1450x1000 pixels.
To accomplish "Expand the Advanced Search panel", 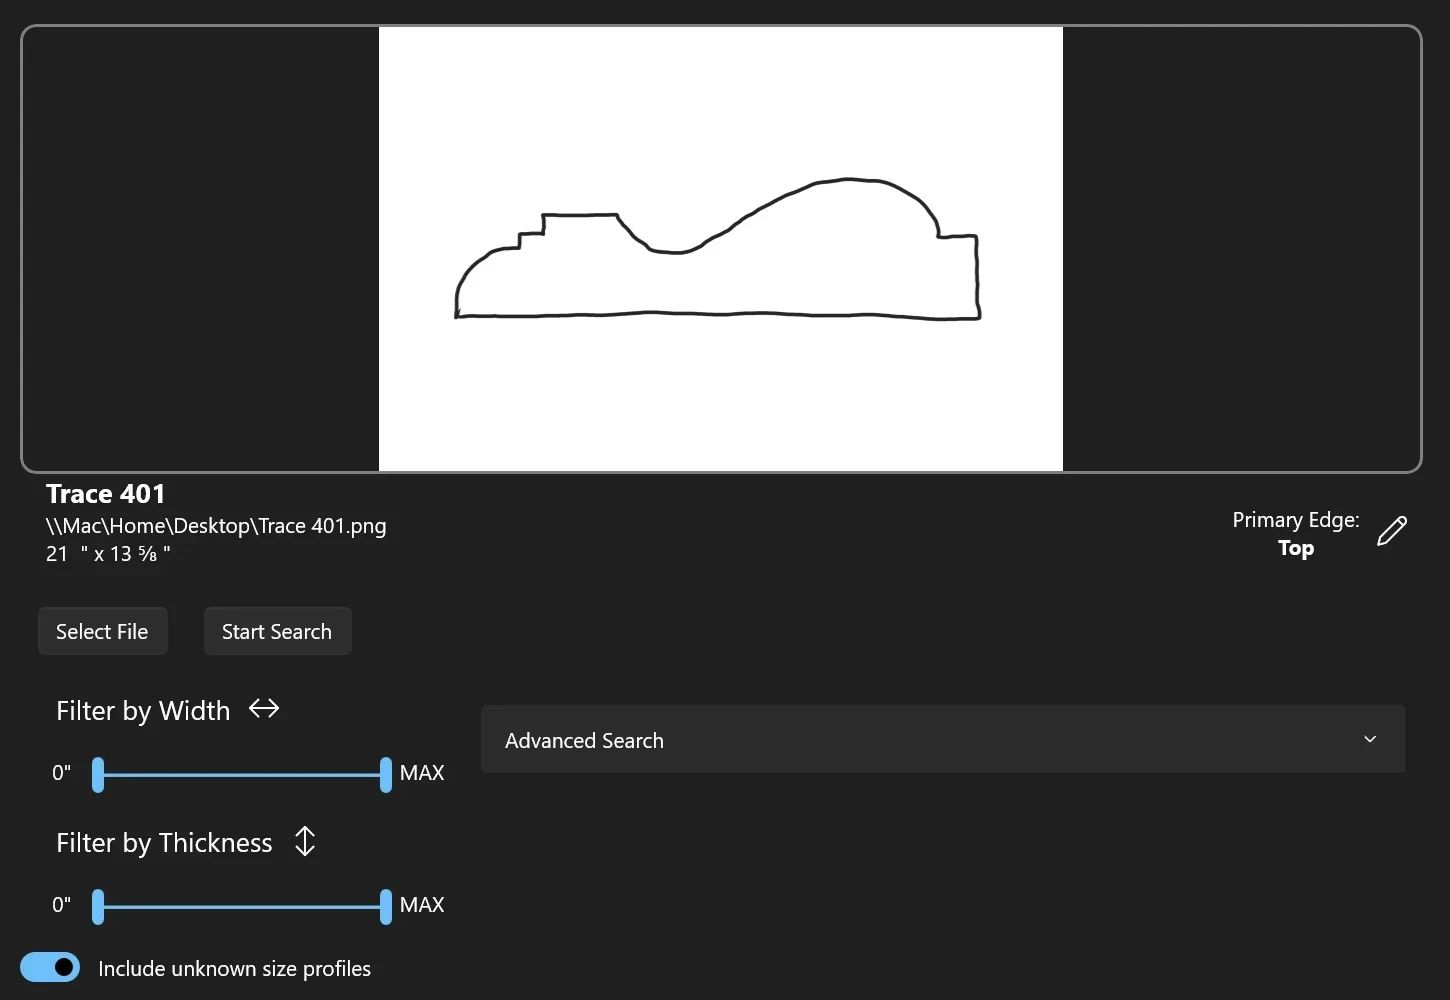I will coord(943,739).
